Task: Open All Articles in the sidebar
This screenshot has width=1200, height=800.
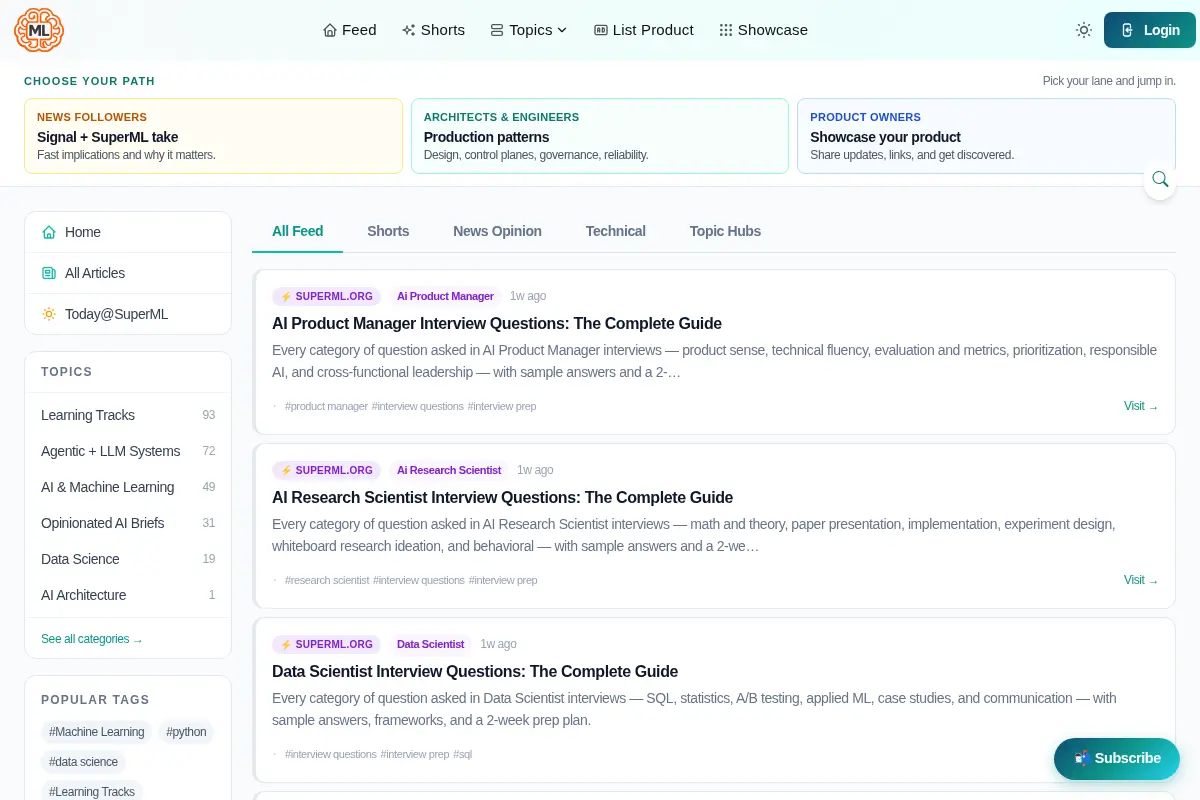Action: [128, 273]
